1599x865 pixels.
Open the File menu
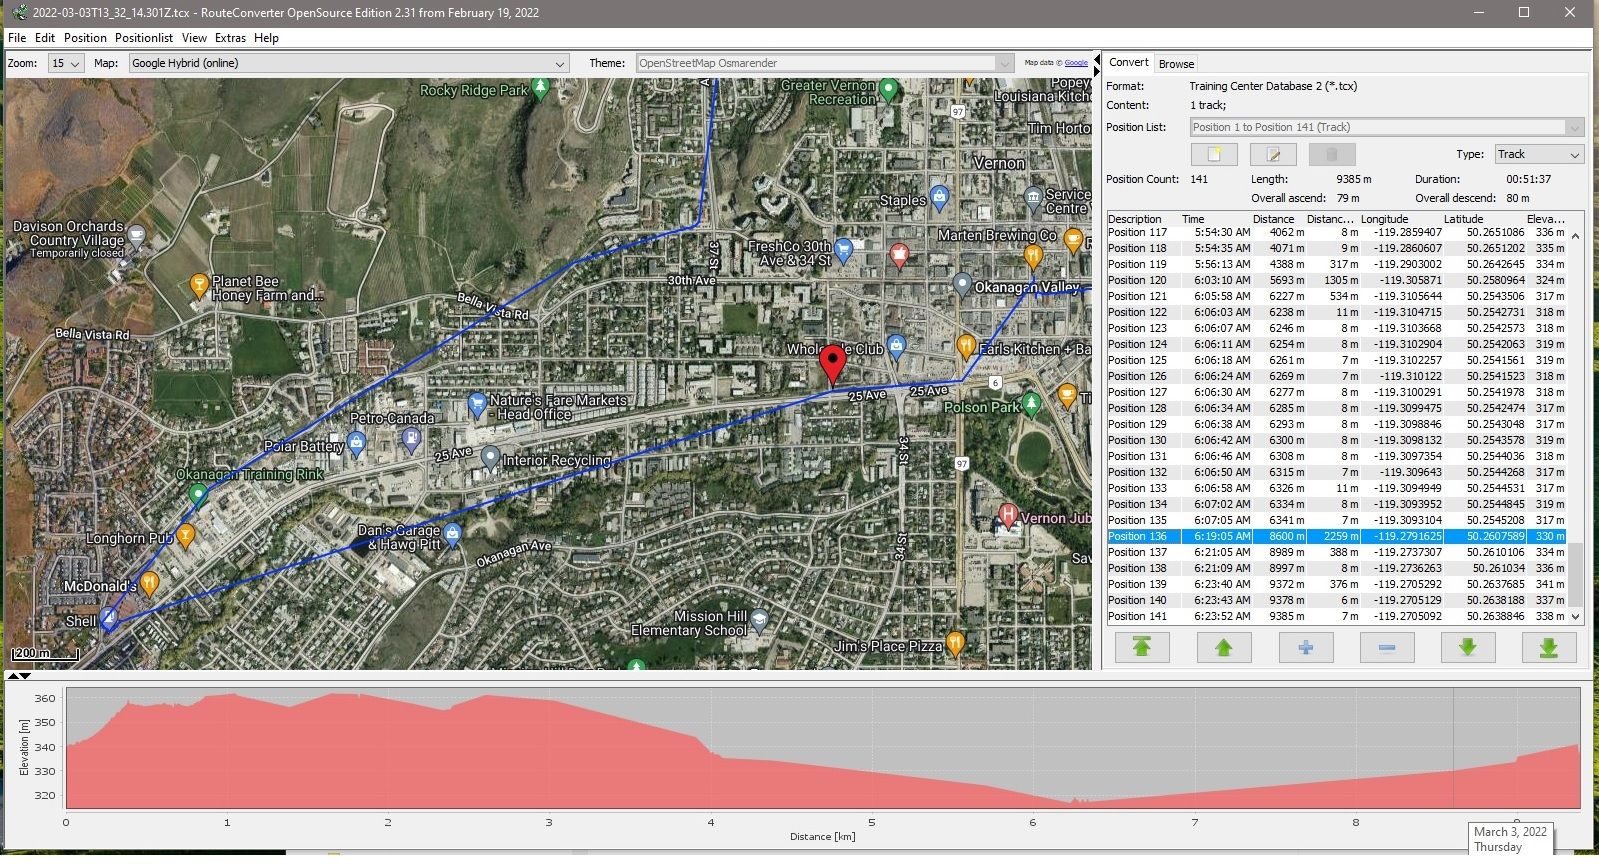17,38
